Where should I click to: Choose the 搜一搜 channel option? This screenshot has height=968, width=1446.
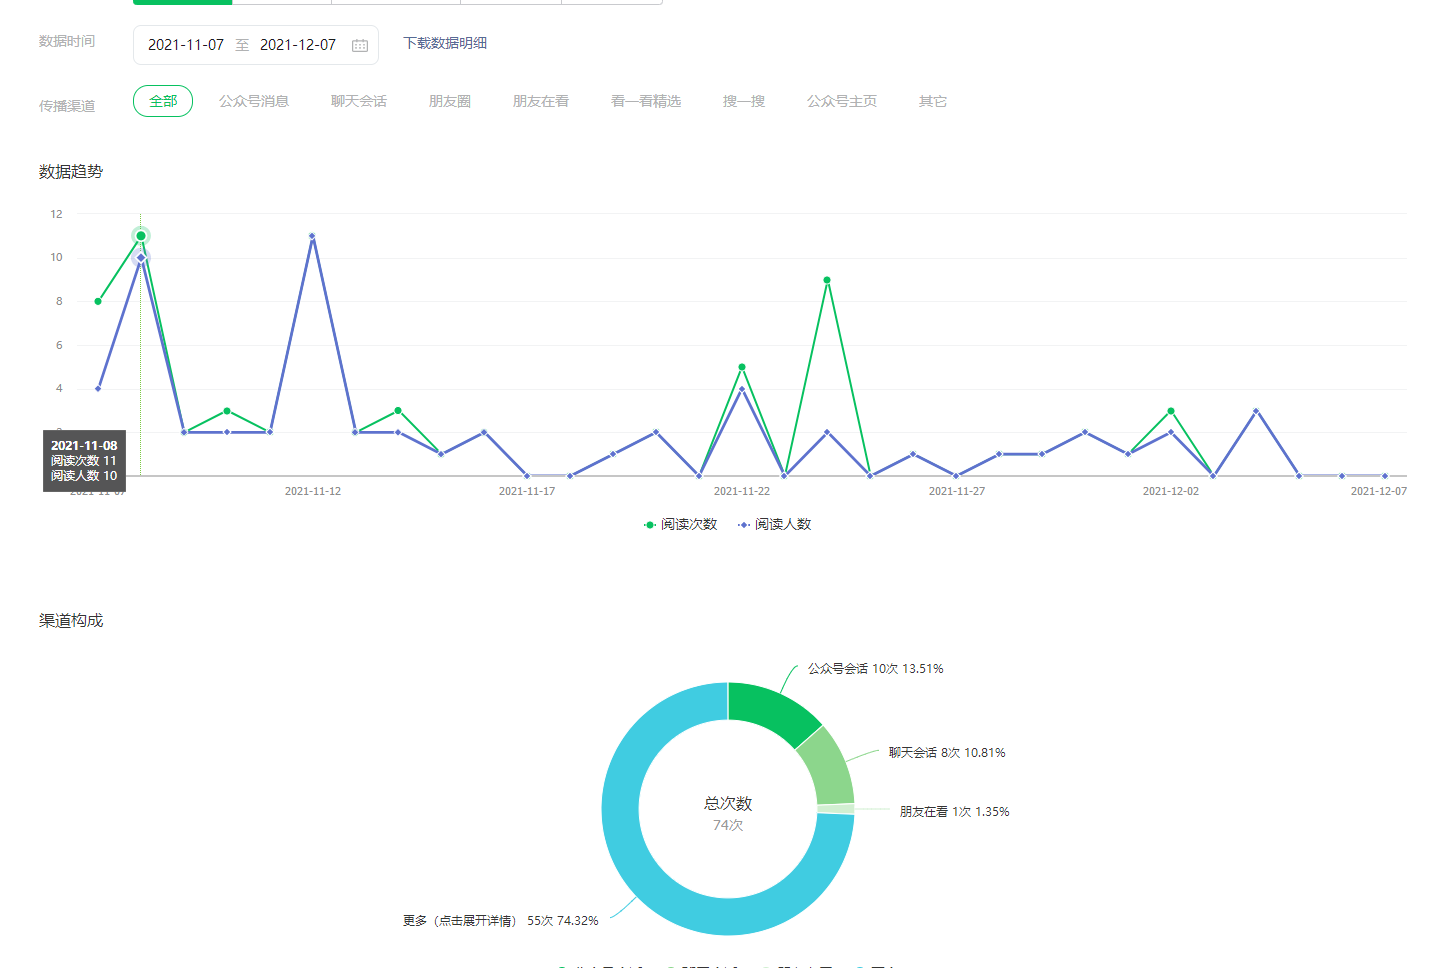tap(744, 101)
